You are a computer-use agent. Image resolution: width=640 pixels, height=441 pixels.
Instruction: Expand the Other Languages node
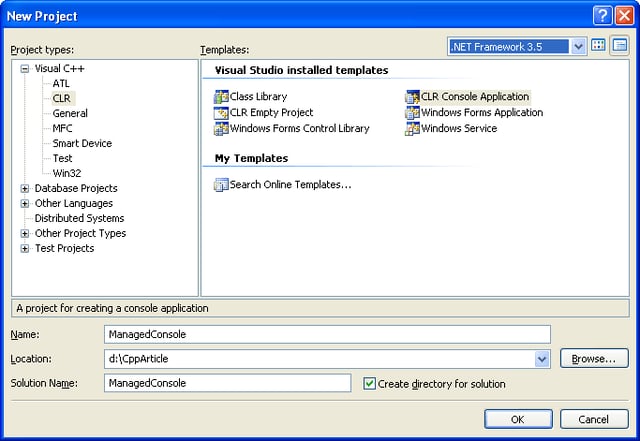tap(25, 203)
